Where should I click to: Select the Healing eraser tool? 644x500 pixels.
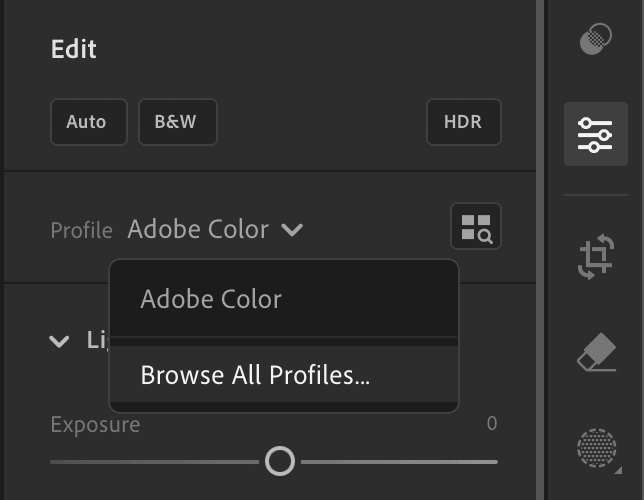click(596, 352)
